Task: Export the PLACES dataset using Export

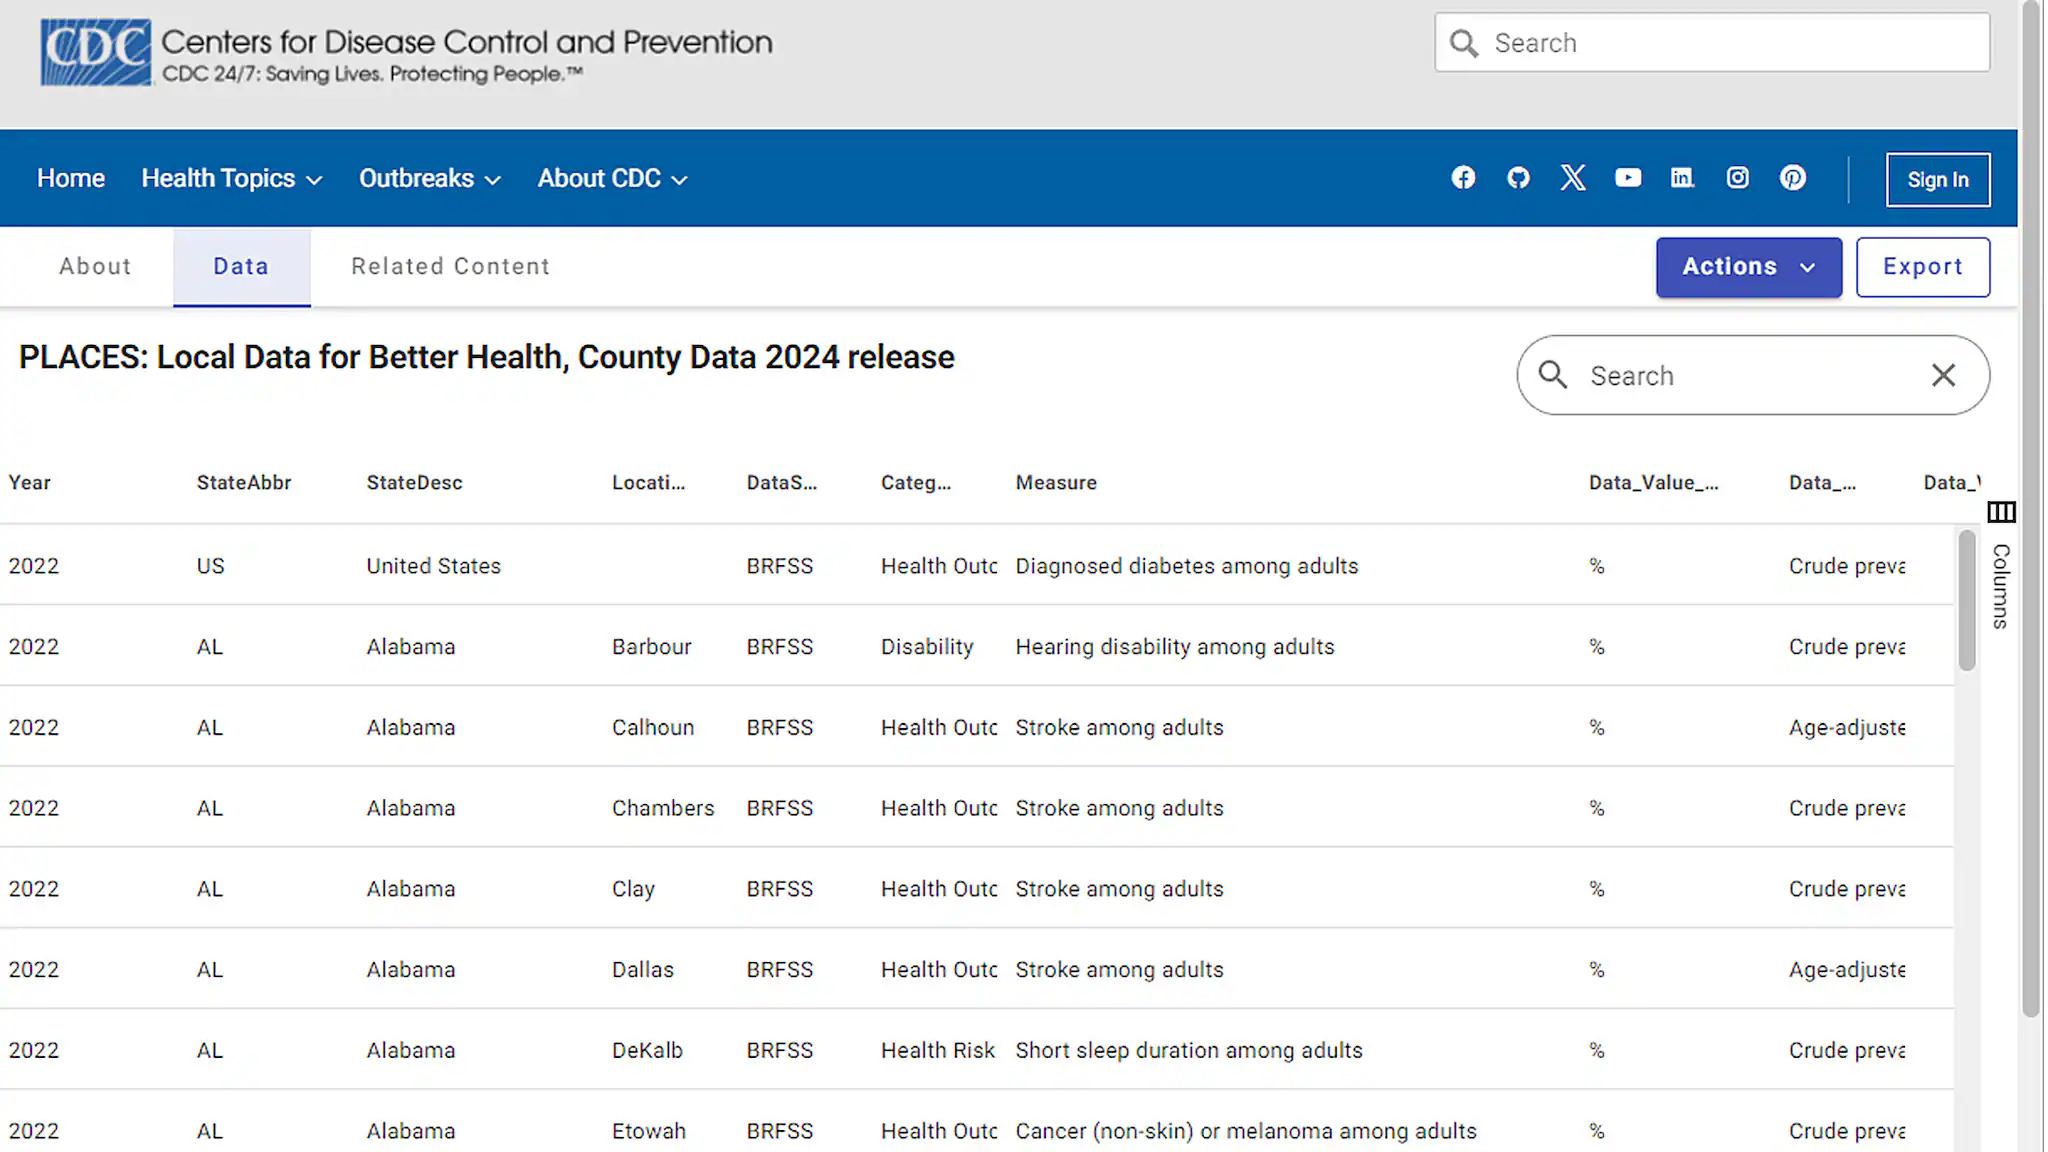Action: point(1922,267)
